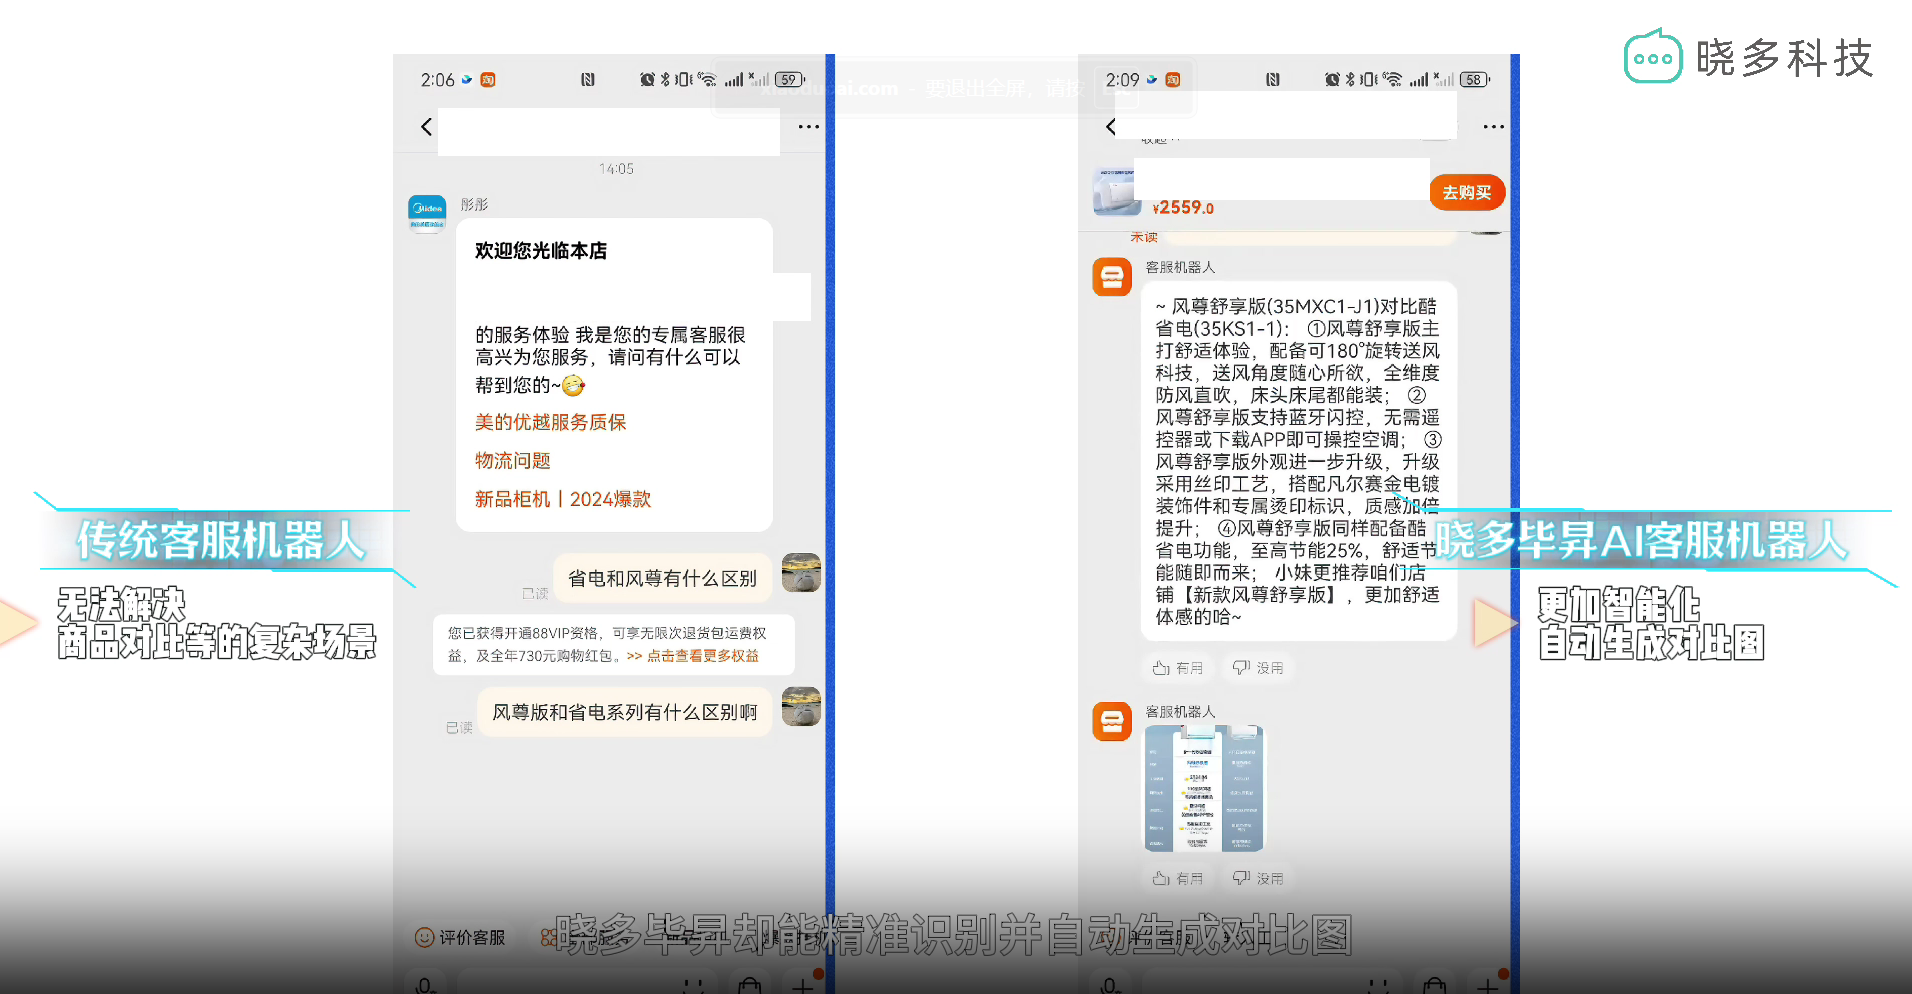Image resolution: width=1912 pixels, height=994 pixels.
Task: Tap the ¥2559.0 product price
Action: tap(1183, 208)
